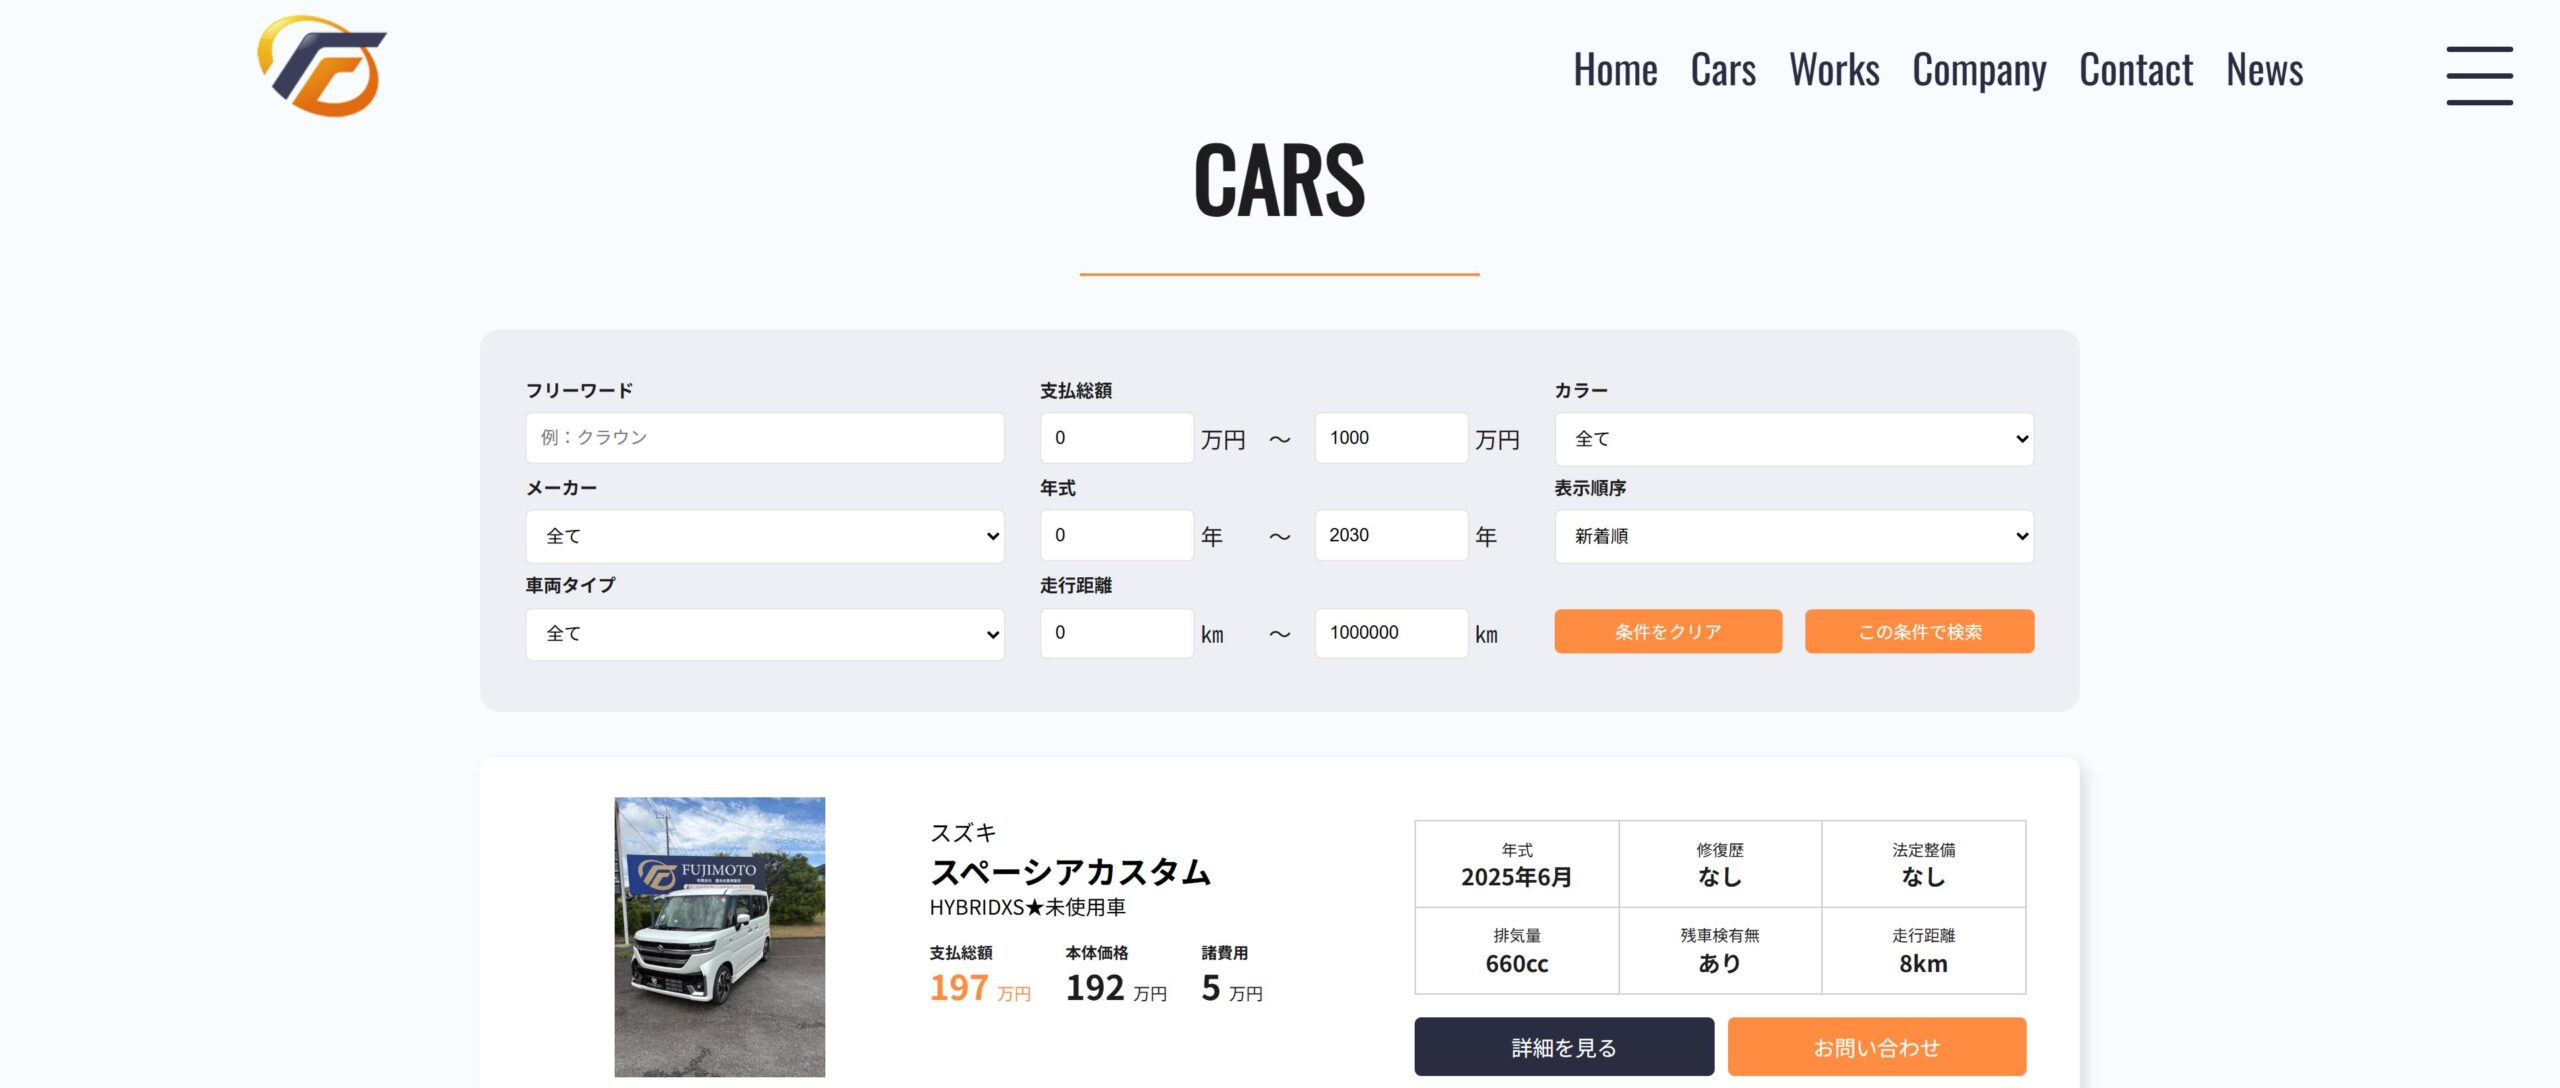Click the 詳細を見る button
Image resolution: width=2560 pixels, height=1088 pixels.
[x=1564, y=1047]
